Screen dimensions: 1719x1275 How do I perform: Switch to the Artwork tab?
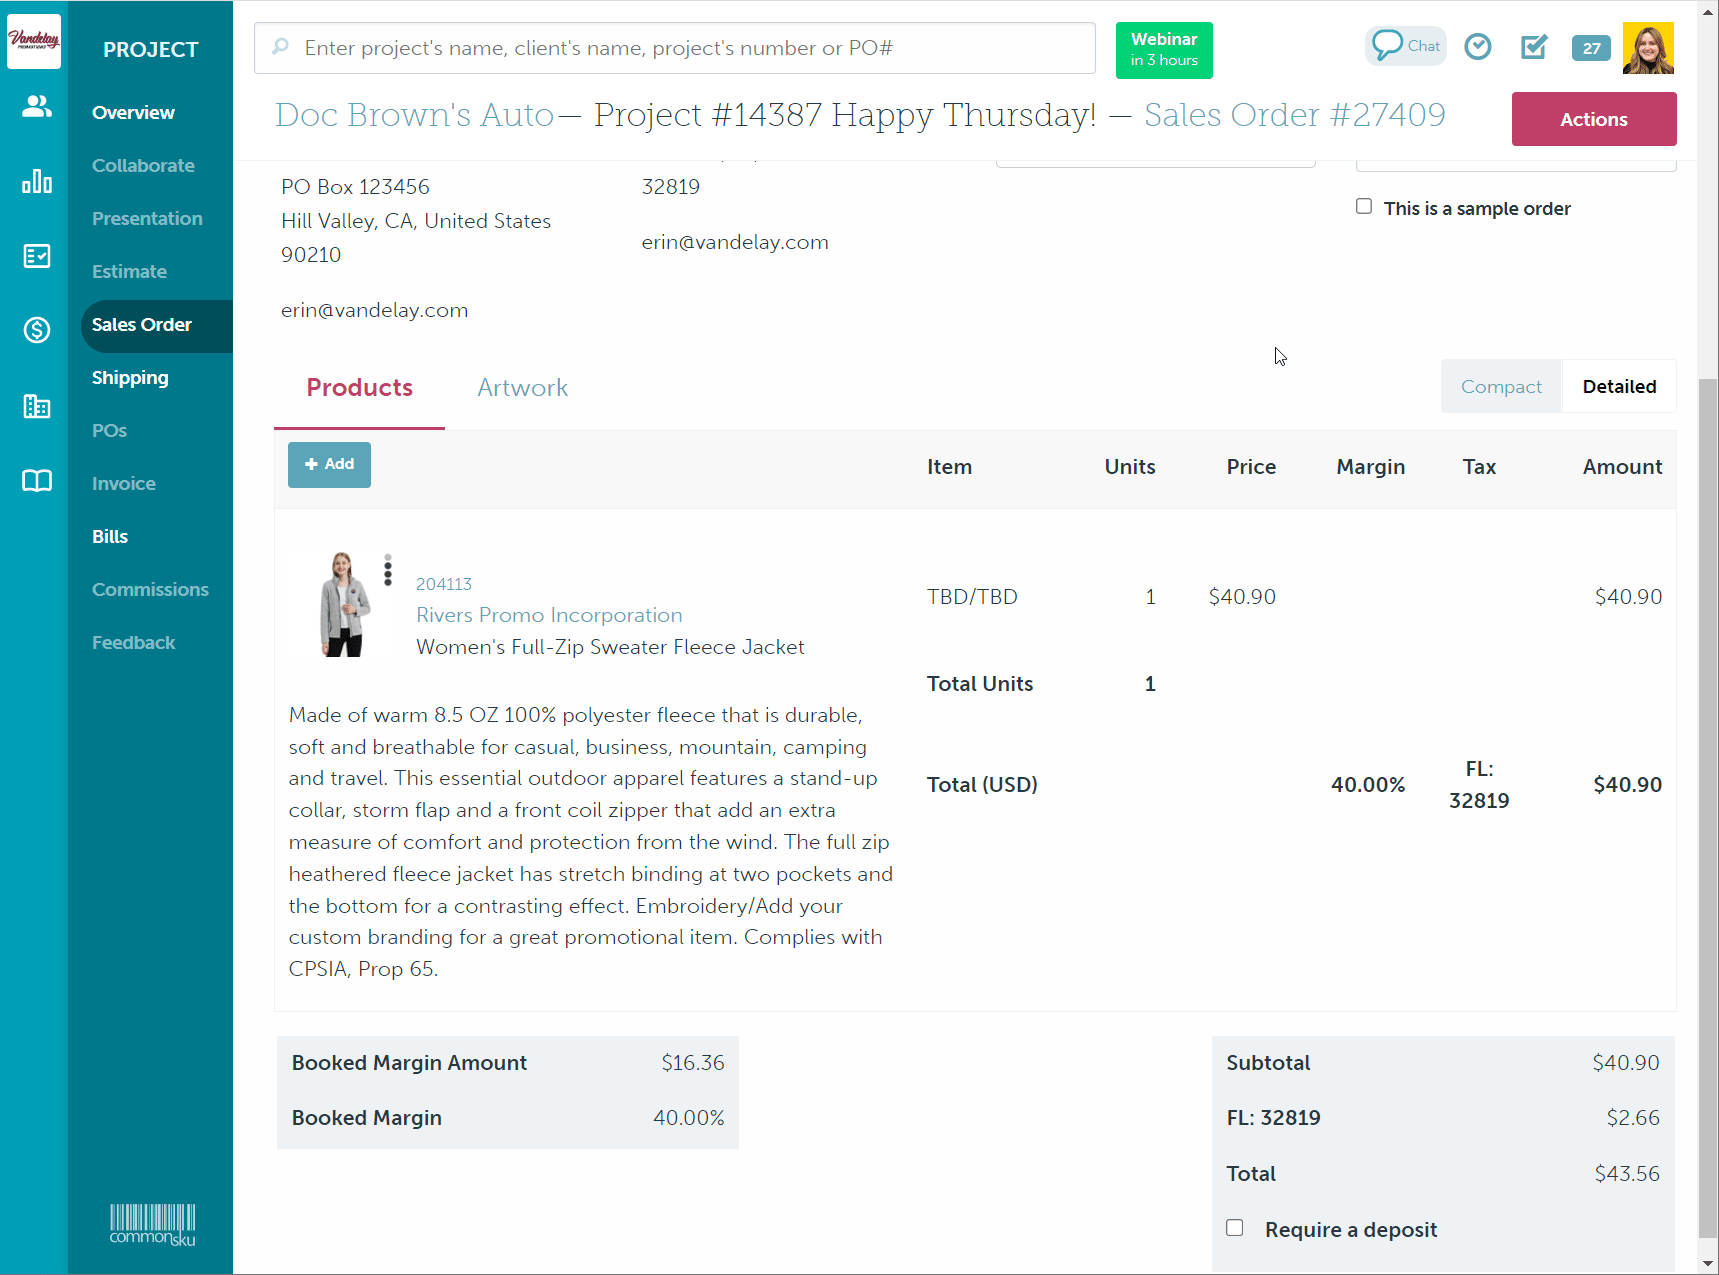[522, 388]
